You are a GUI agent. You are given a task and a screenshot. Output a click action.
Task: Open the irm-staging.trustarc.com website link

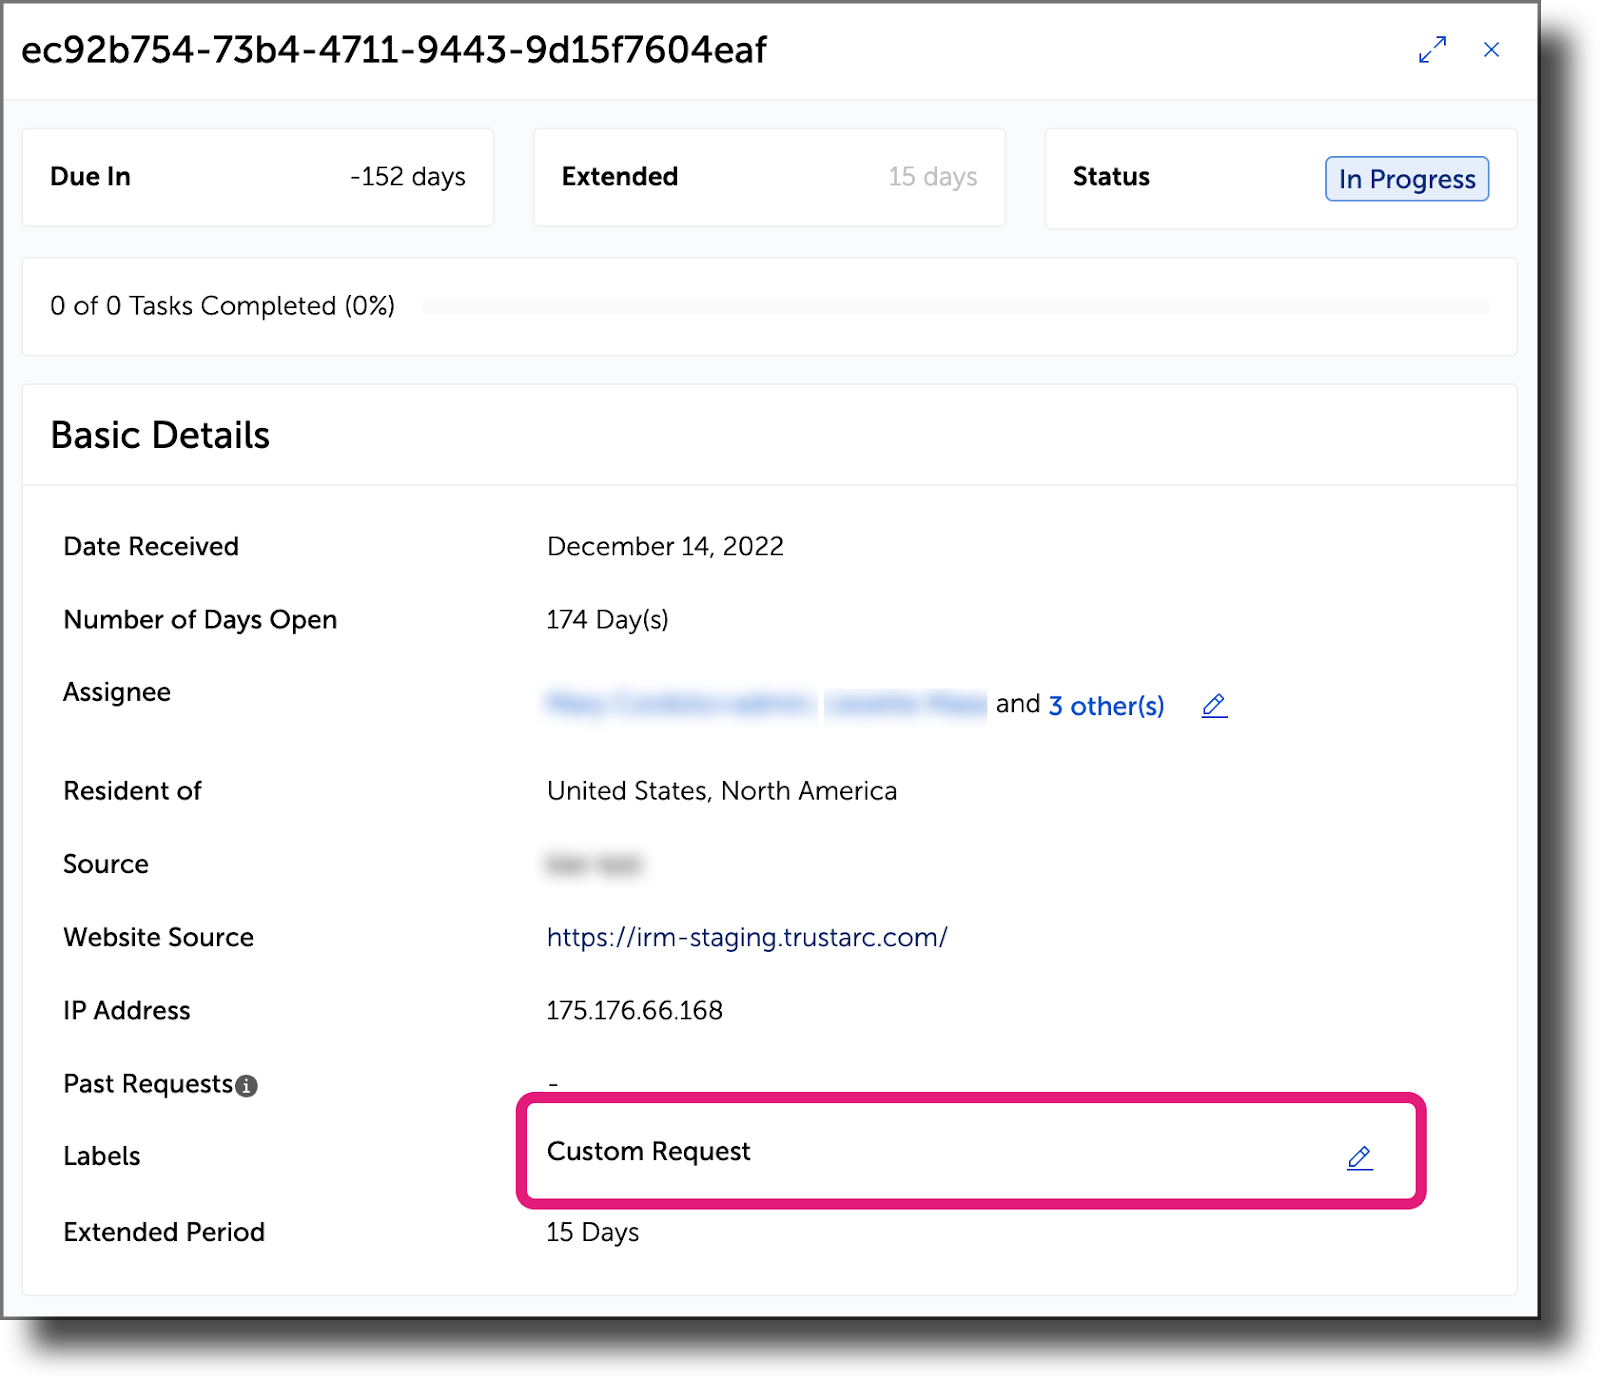[x=745, y=937]
